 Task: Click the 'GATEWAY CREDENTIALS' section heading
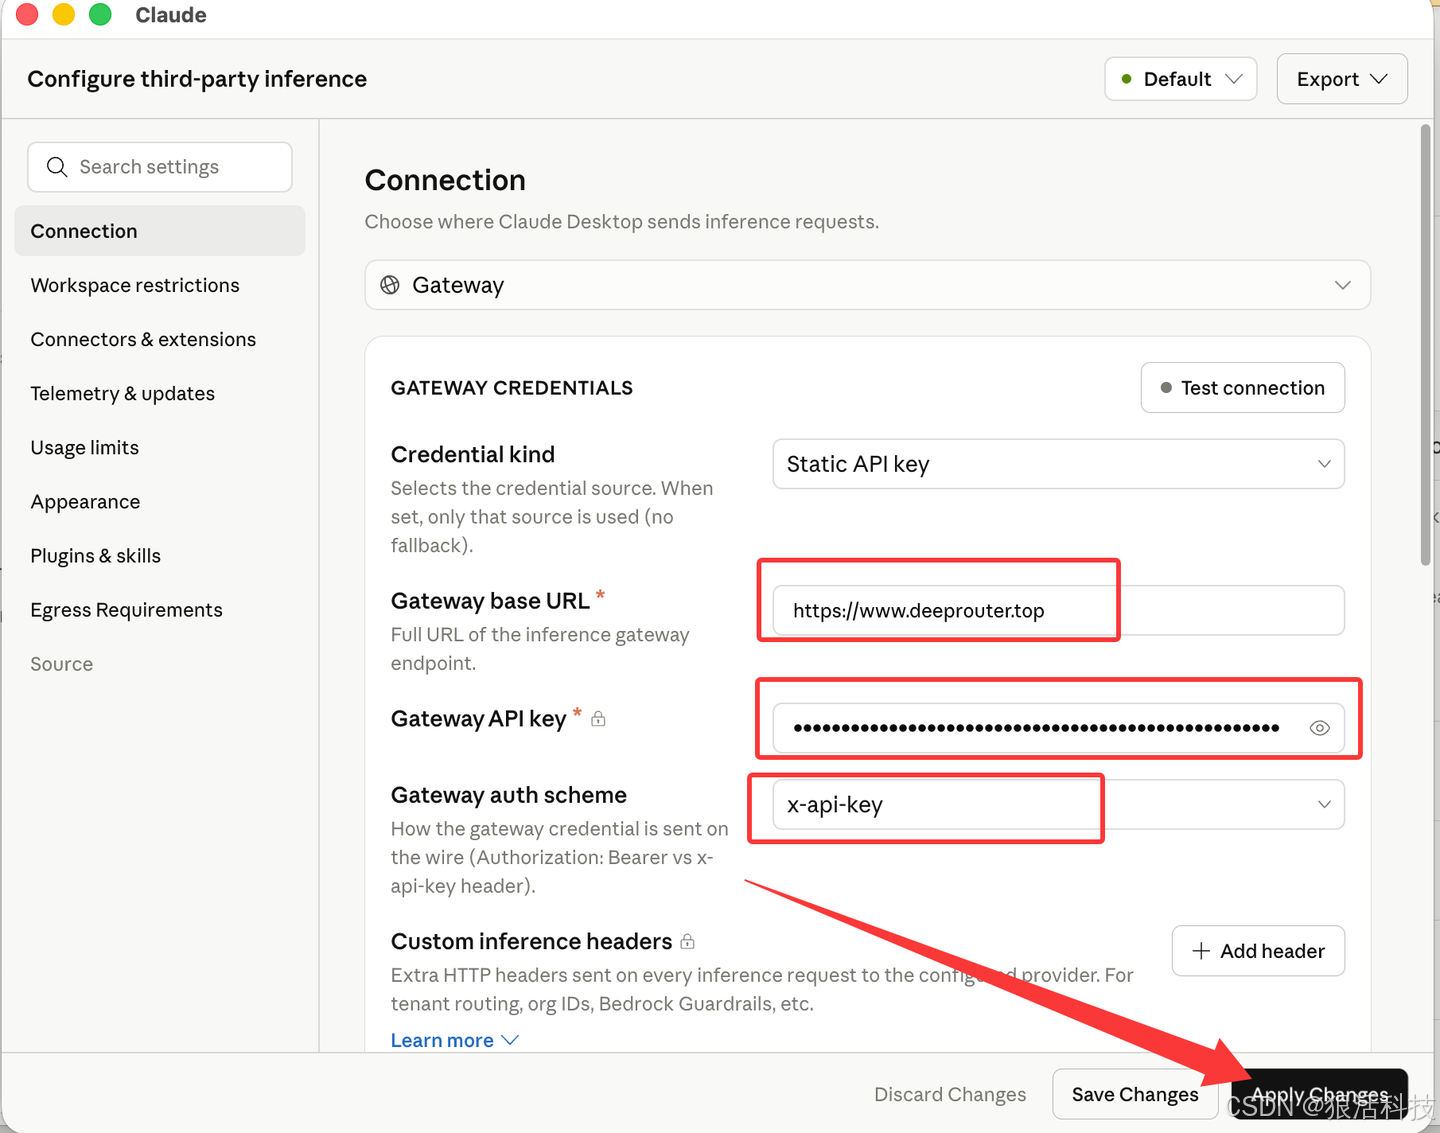coord(512,388)
